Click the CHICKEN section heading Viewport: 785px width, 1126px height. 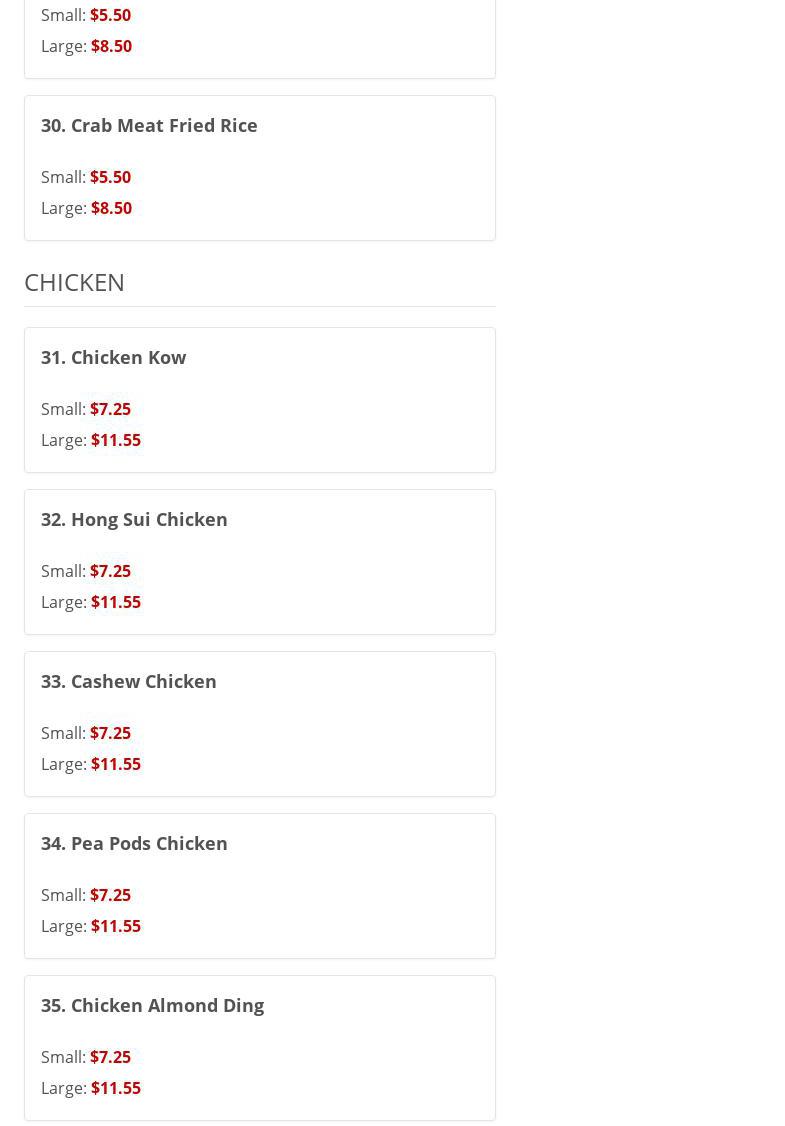75,282
